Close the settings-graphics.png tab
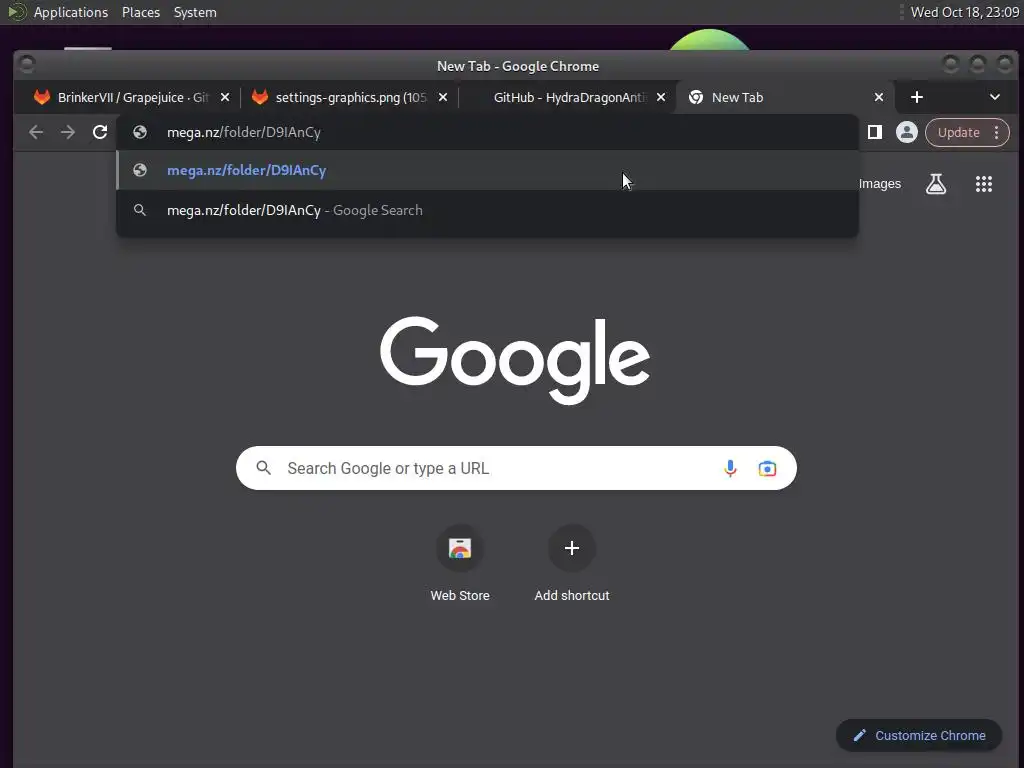Screen dimensions: 1024x768 click(x=443, y=97)
